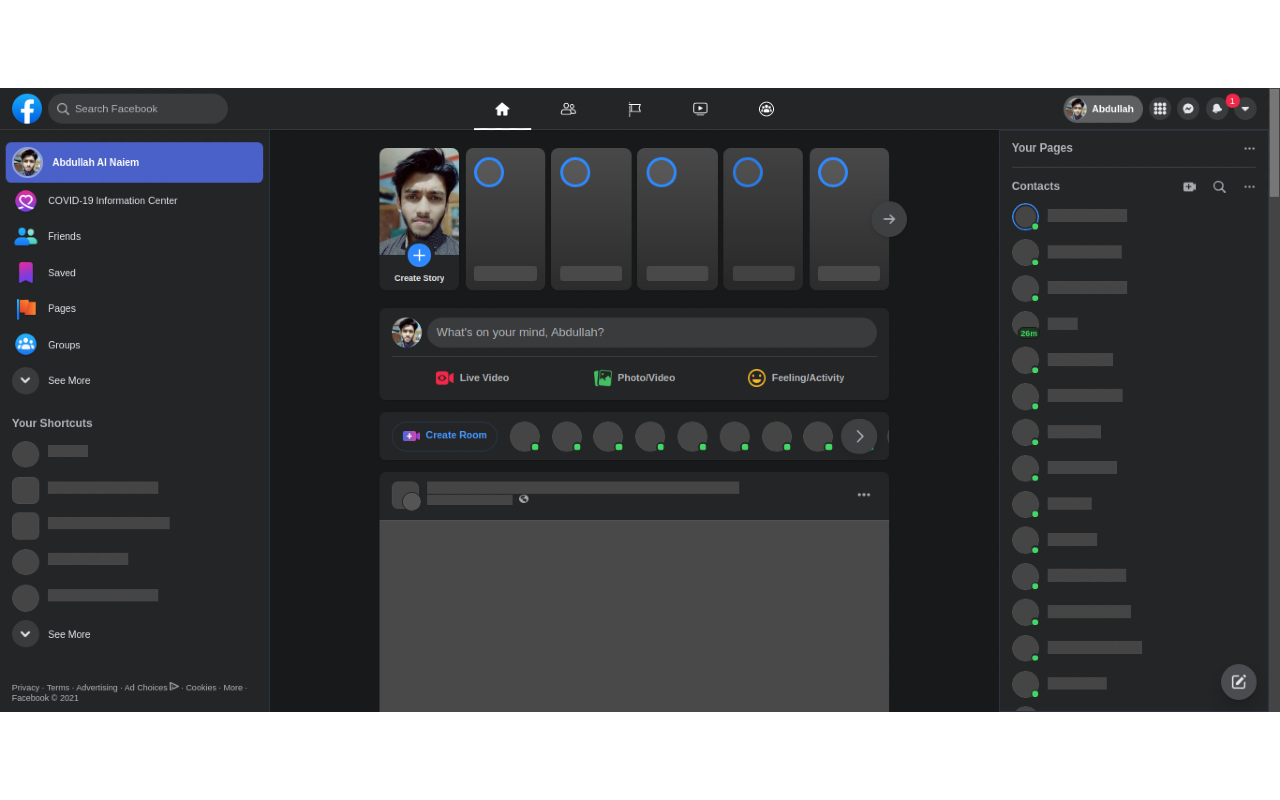Viewport: 1280px width, 800px height.
Task: Click the What's on your mind field
Action: point(651,333)
